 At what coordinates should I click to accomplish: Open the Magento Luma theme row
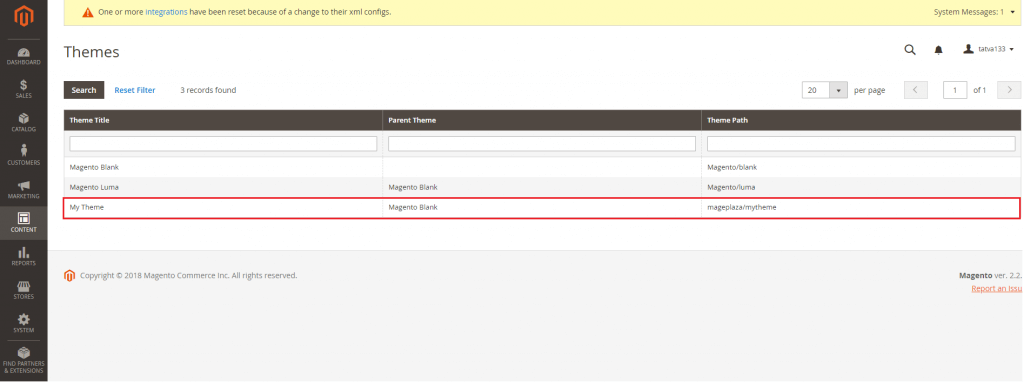point(542,188)
